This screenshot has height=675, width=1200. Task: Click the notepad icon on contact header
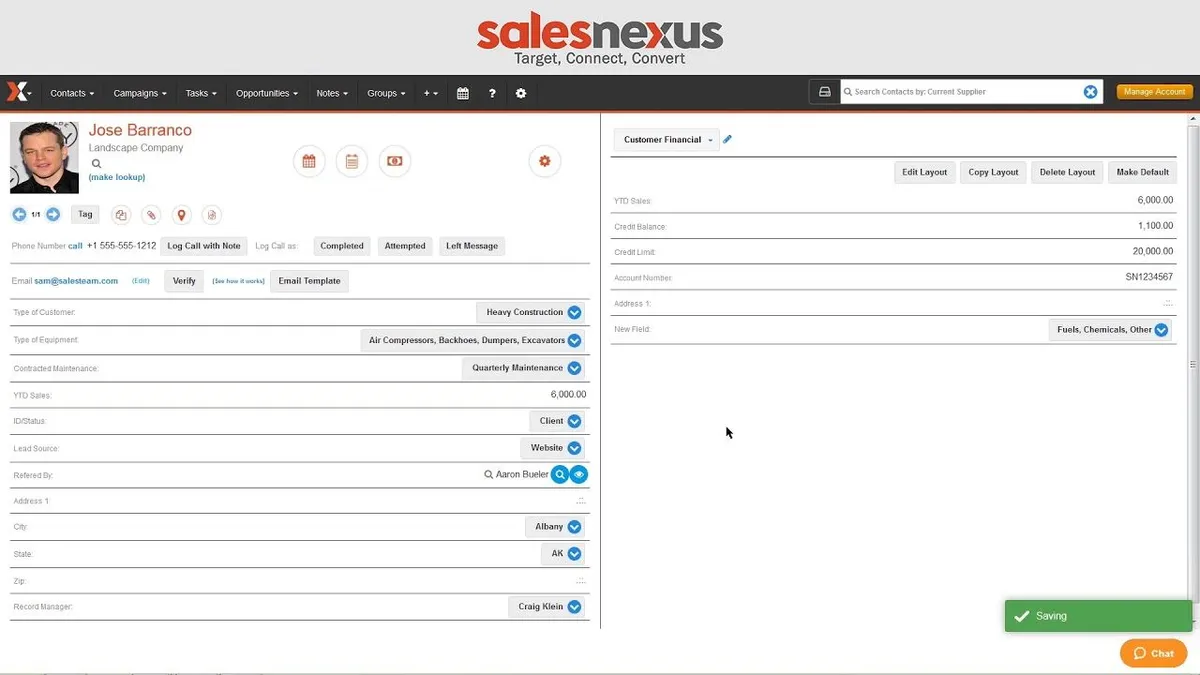pyautogui.click(x=352, y=161)
